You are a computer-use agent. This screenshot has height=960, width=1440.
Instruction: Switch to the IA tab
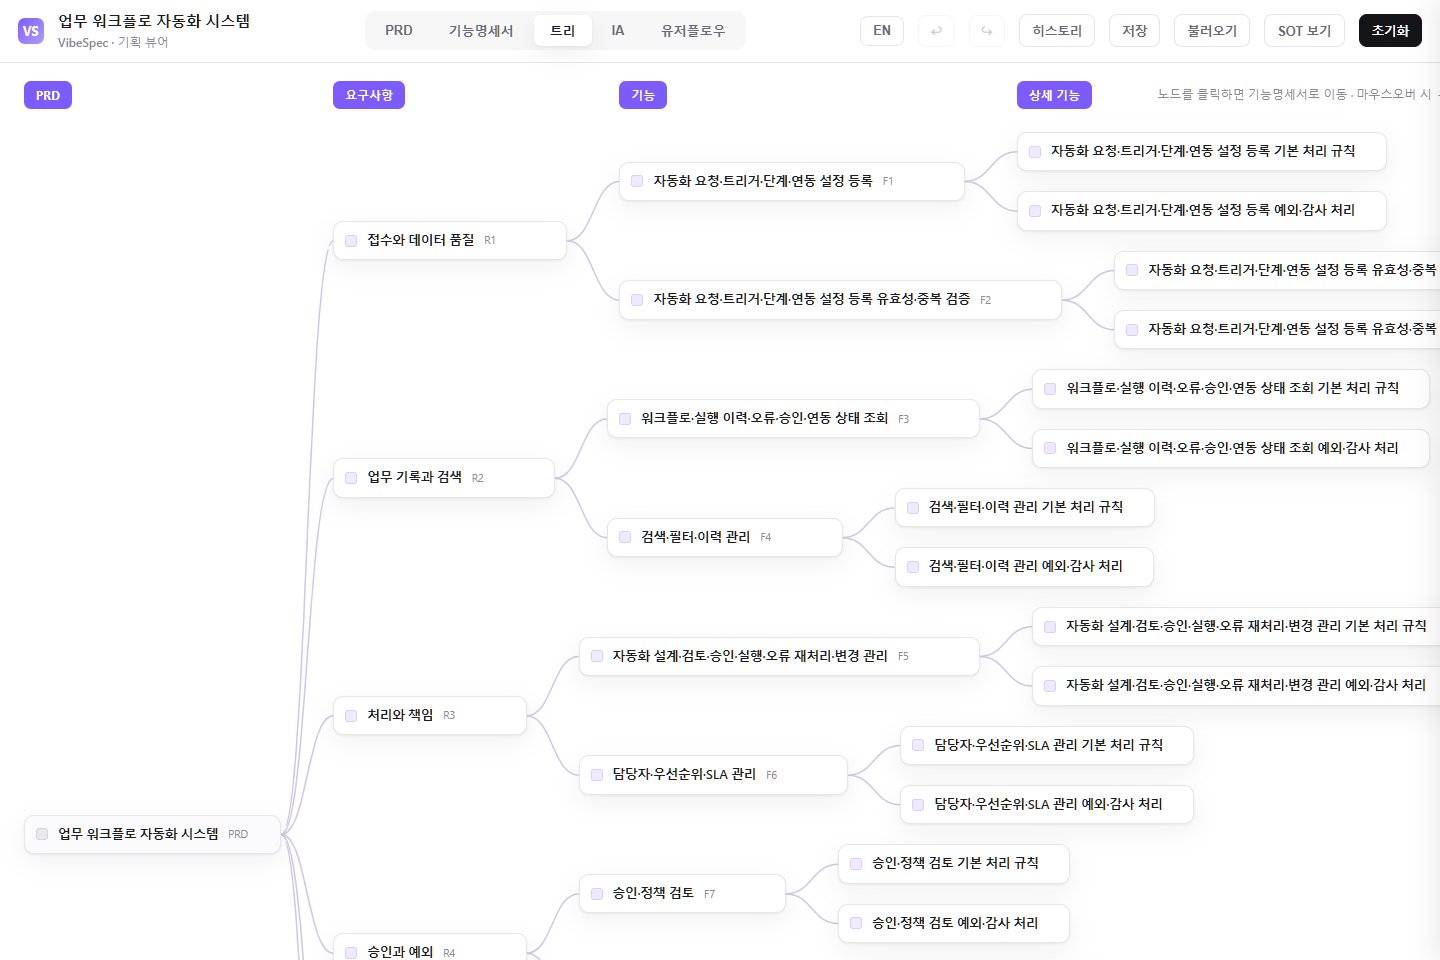pyautogui.click(x=618, y=31)
